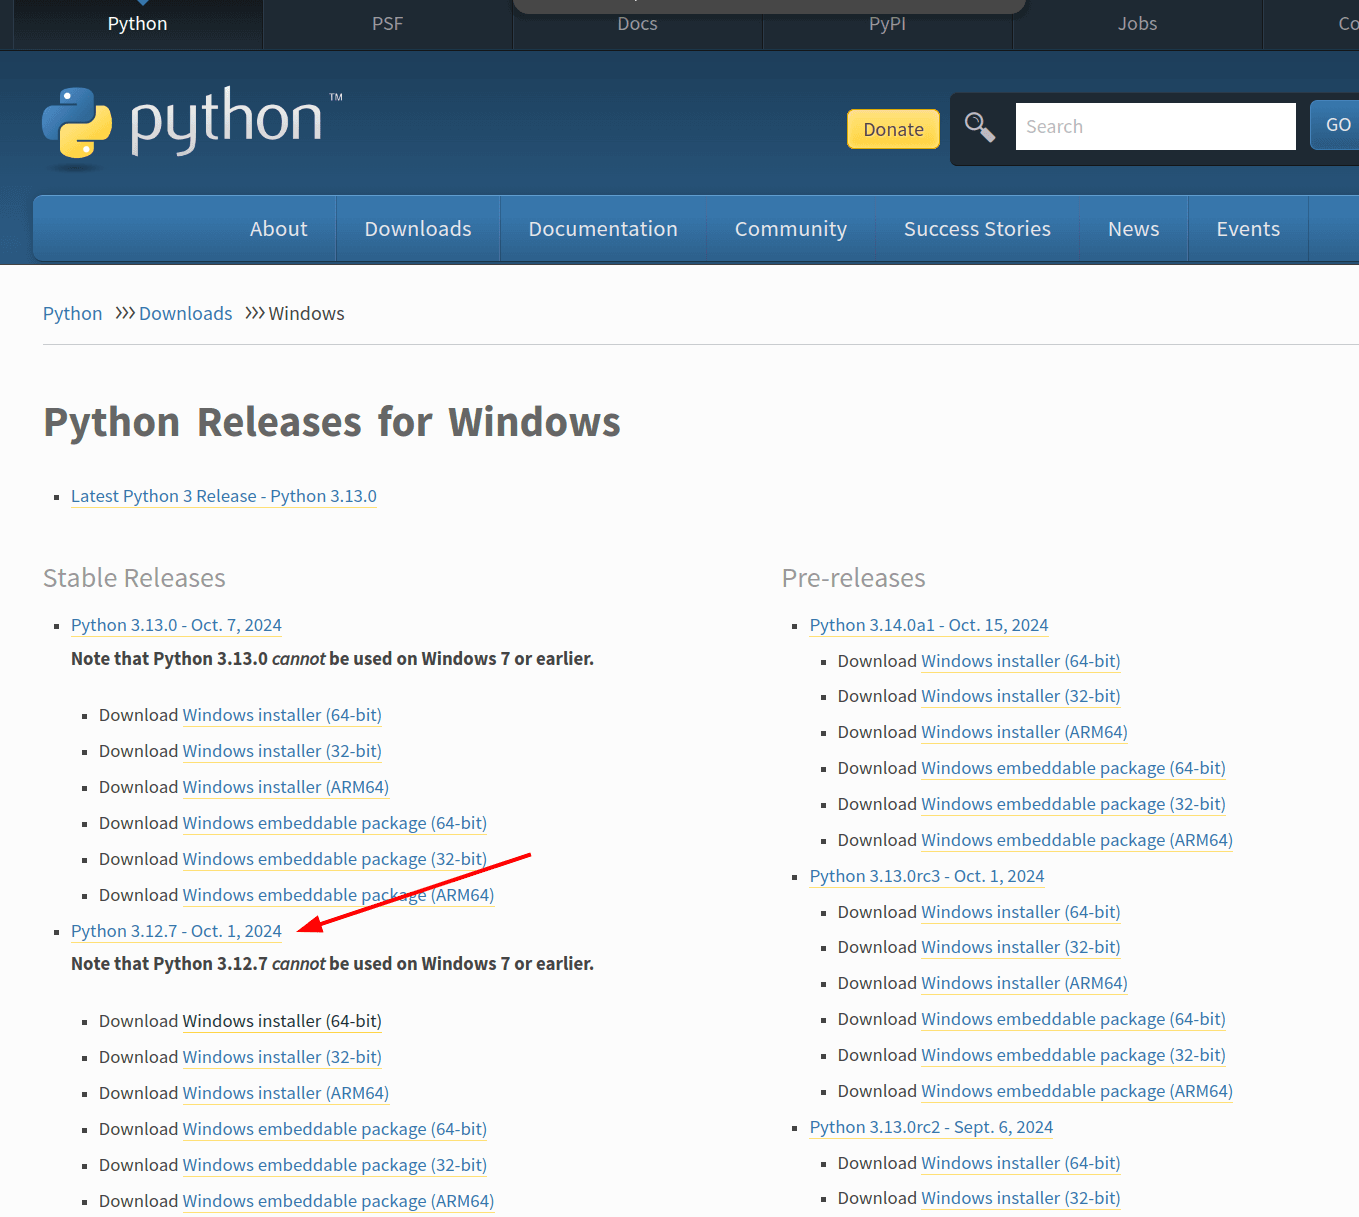Open Python 3.13.0 - Oct. 7, 2024 release
The width and height of the screenshot is (1359, 1217).
(176, 625)
